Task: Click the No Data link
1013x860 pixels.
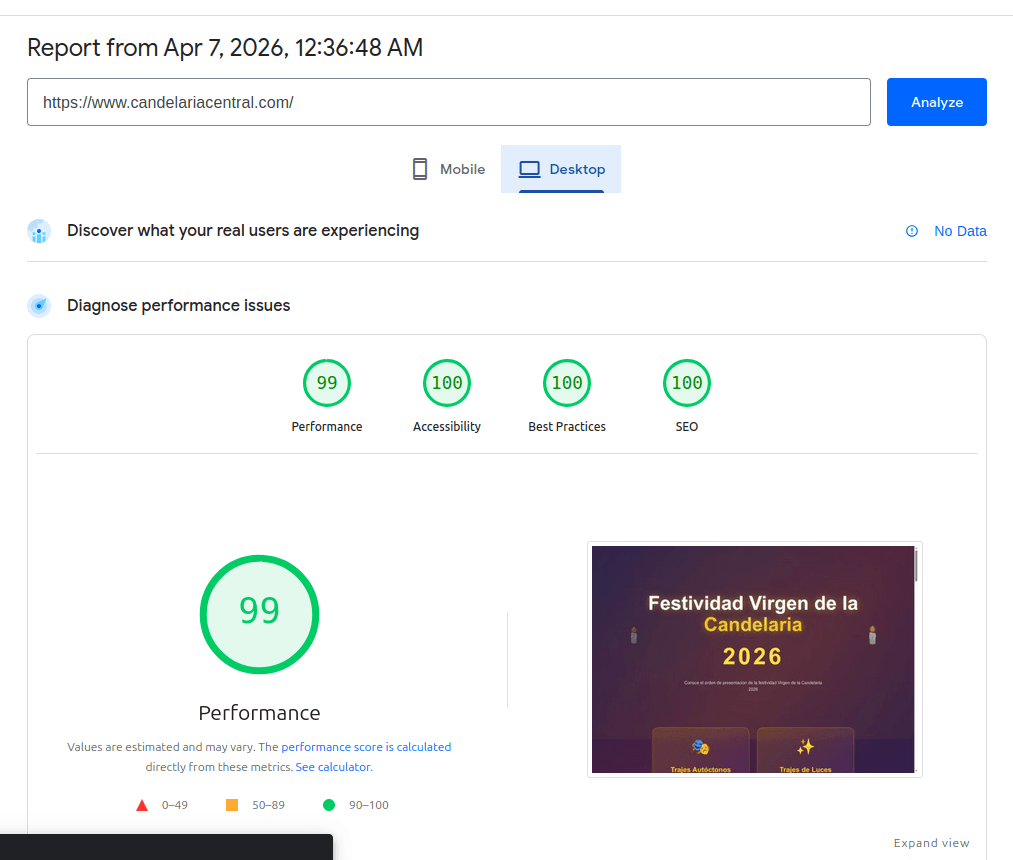Action: pyautogui.click(x=960, y=231)
